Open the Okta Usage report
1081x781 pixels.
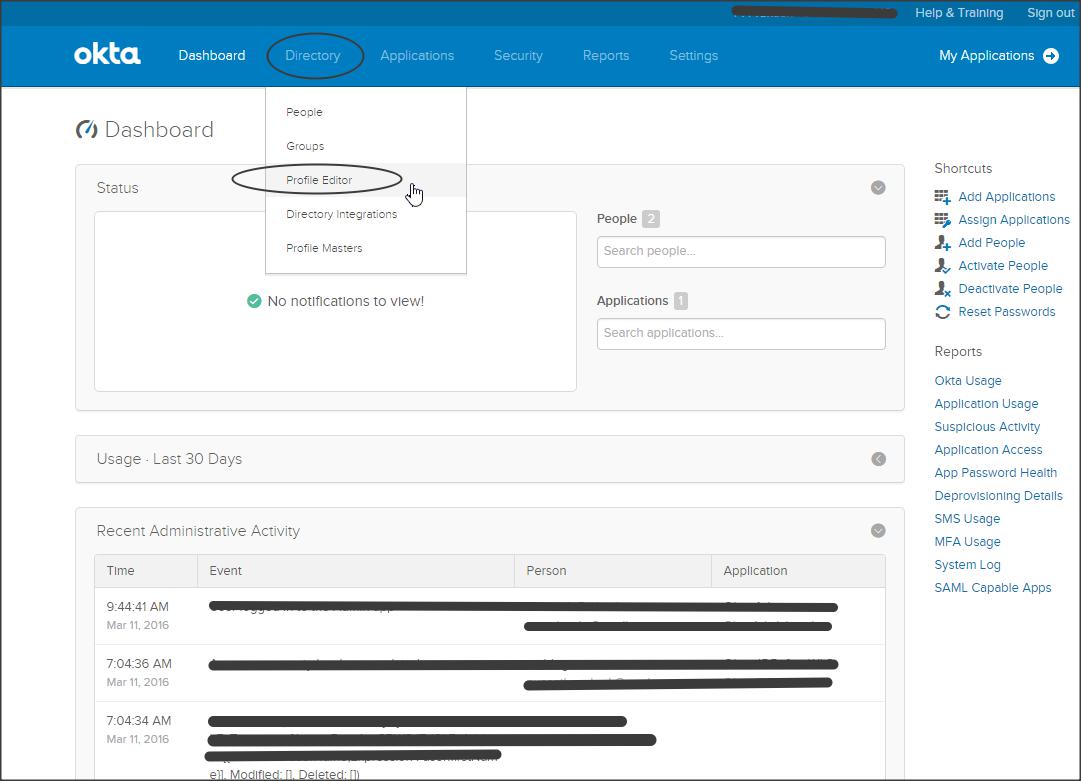[x=968, y=381]
